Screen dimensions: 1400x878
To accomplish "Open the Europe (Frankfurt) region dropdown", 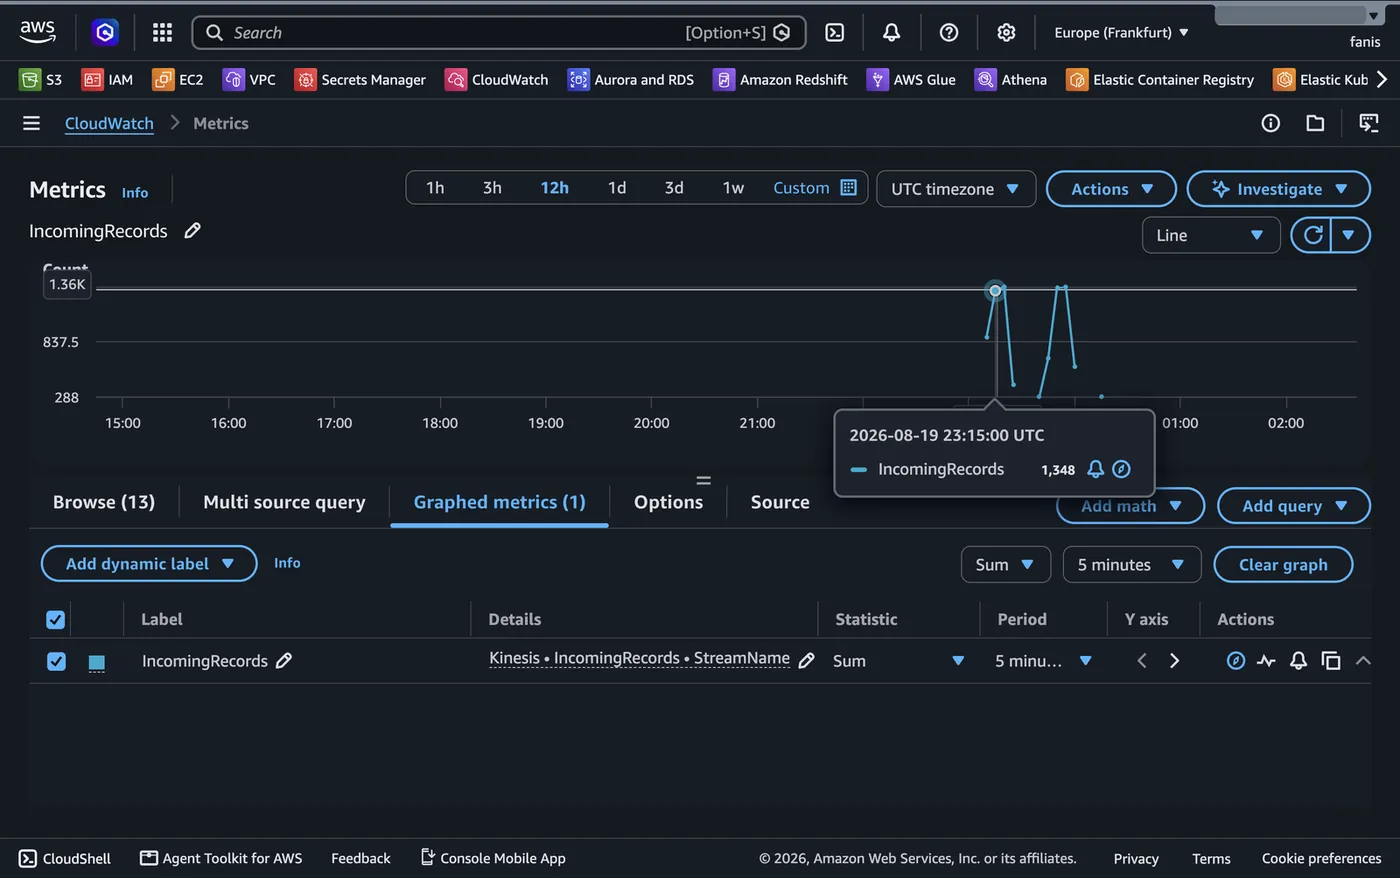I will click(x=1122, y=33).
